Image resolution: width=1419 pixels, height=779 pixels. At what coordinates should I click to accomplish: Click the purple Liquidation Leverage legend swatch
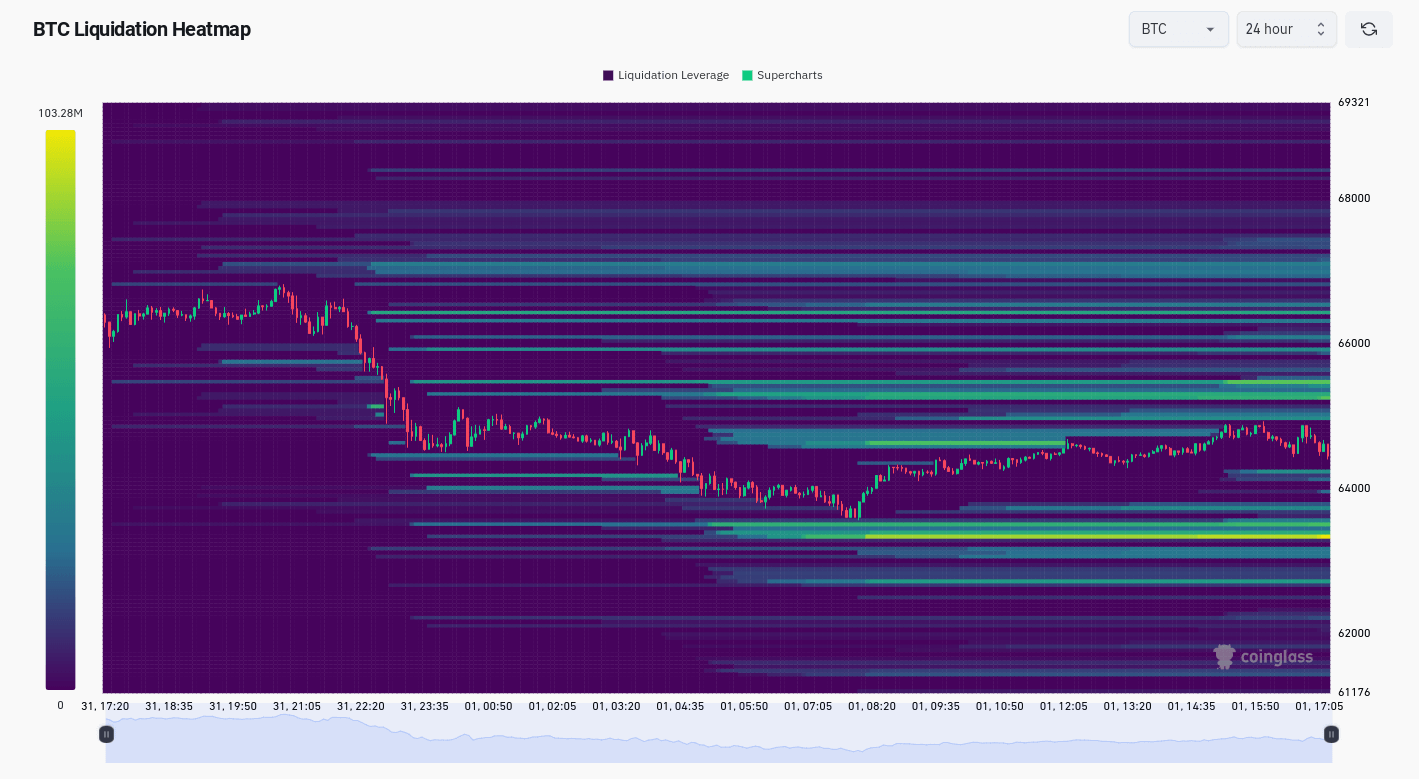click(608, 75)
